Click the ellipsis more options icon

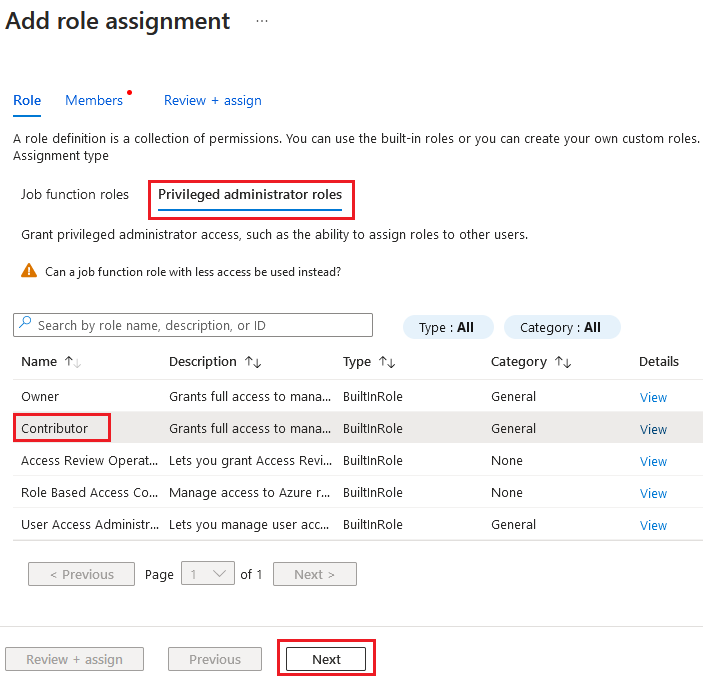(x=262, y=21)
